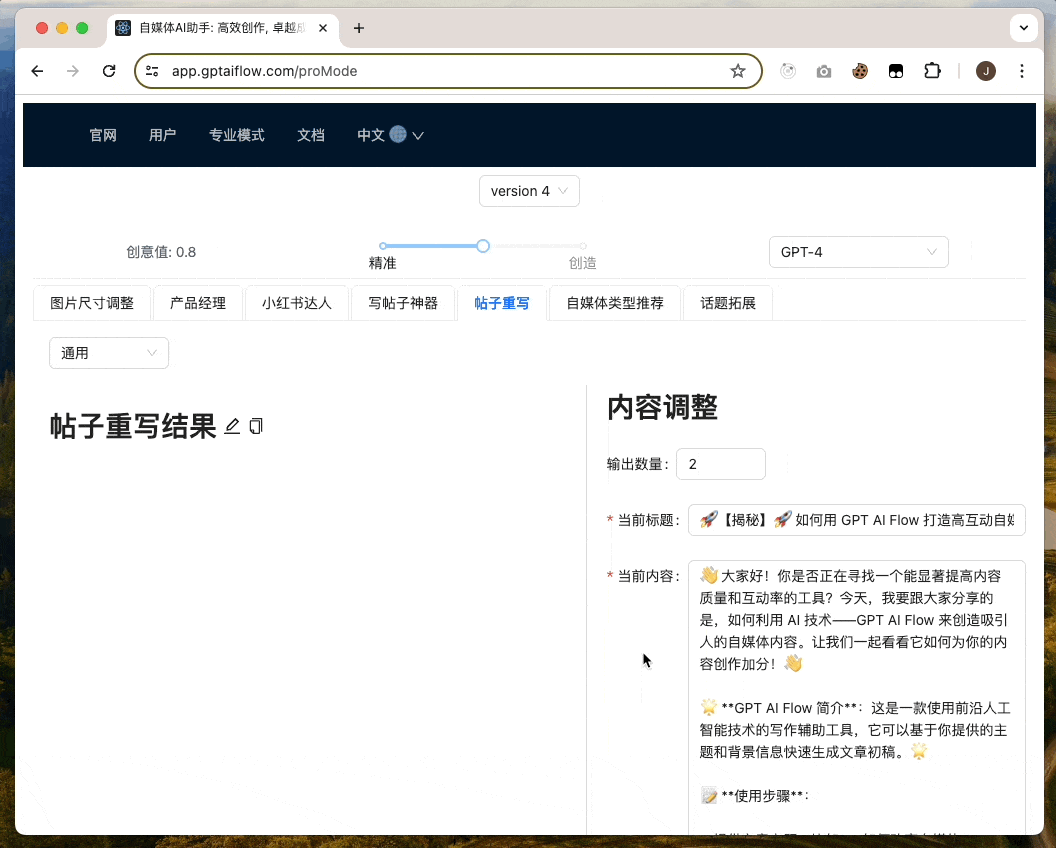This screenshot has width=1056, height=848.
Task: Open the tab search chevron button
Action: tap(1024, 28)
